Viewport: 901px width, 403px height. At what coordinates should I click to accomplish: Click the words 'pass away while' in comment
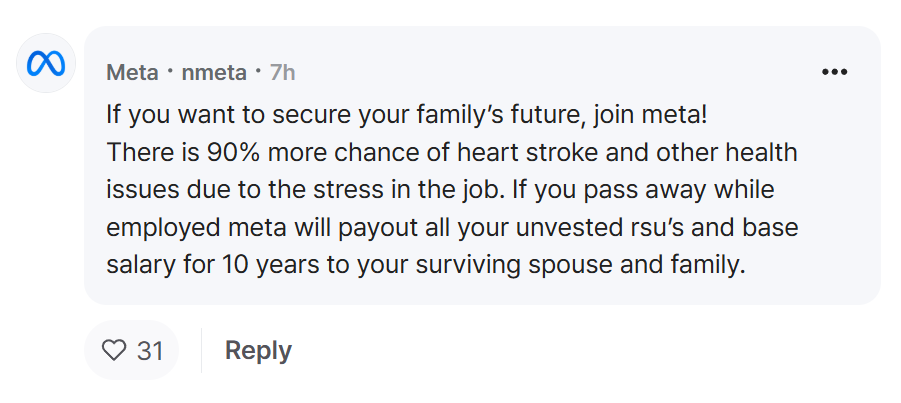coord(679,190)
